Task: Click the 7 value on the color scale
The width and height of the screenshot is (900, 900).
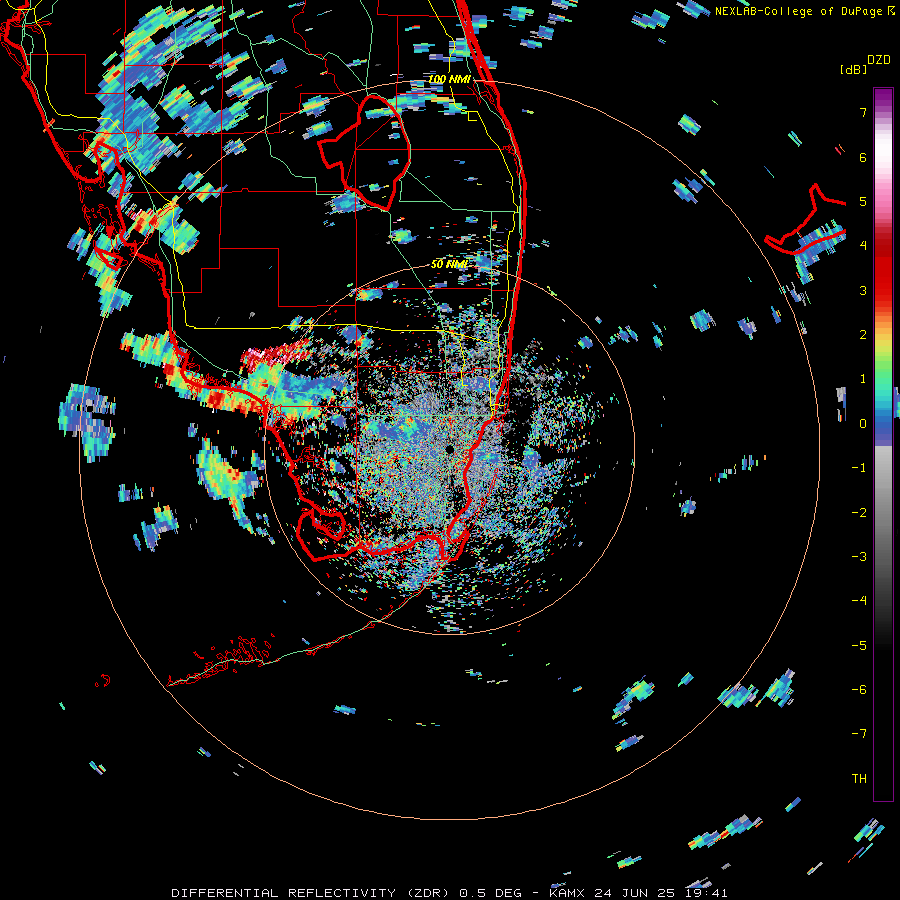Action: [863, 112]
